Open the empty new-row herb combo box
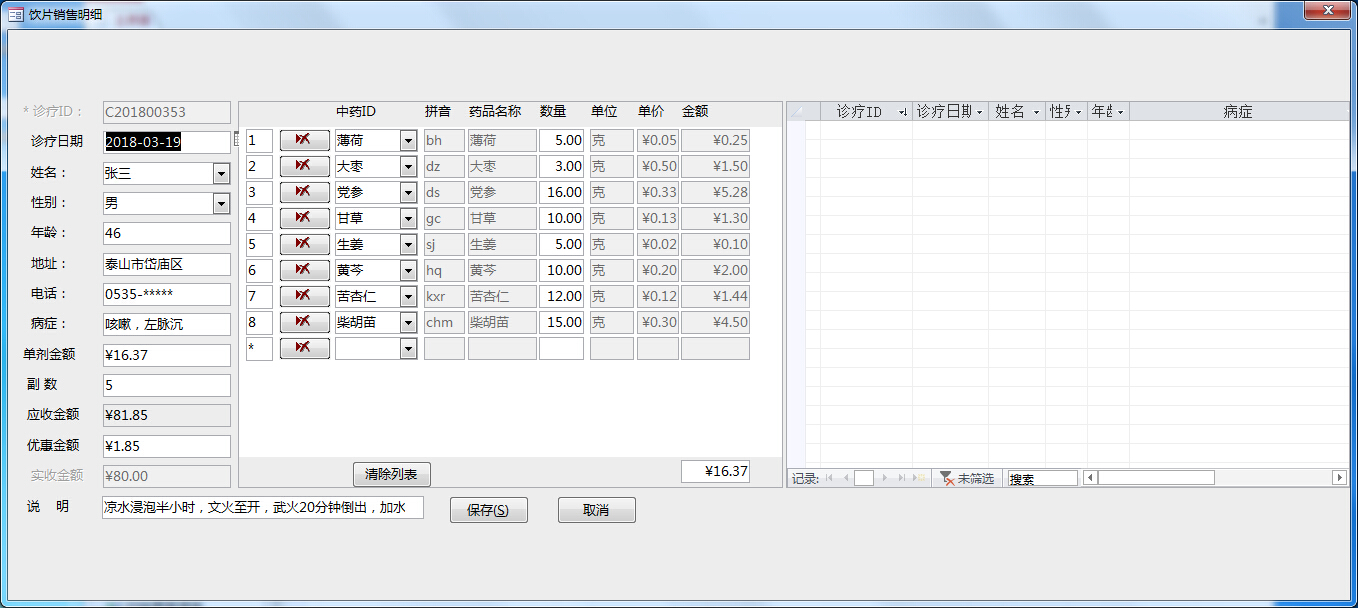Viewport: 1358px width, 608px height. [408, 349]
